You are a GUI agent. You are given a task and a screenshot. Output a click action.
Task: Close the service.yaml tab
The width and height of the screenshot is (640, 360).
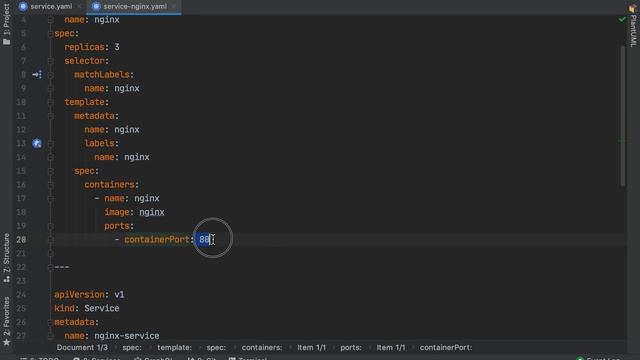(x=79, y=7)
